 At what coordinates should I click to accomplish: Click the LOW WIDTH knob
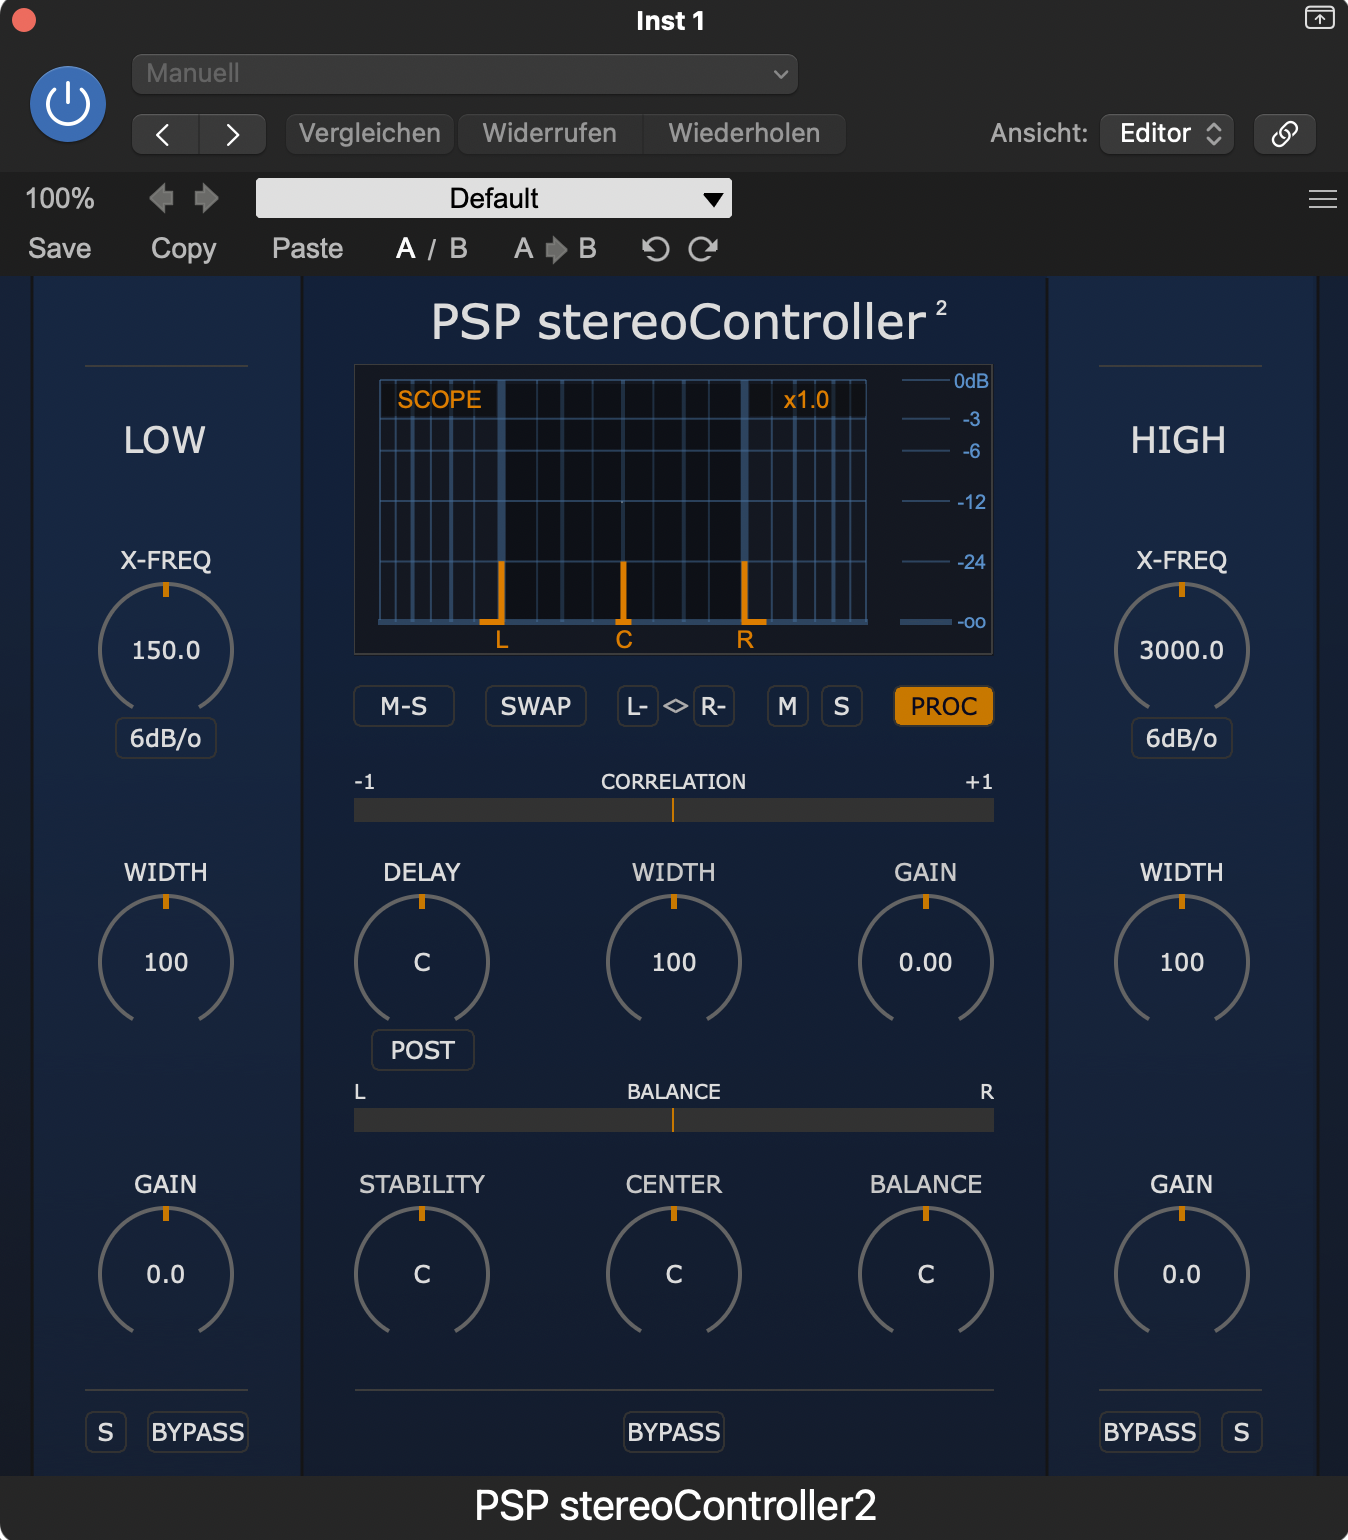click(166, 962)
